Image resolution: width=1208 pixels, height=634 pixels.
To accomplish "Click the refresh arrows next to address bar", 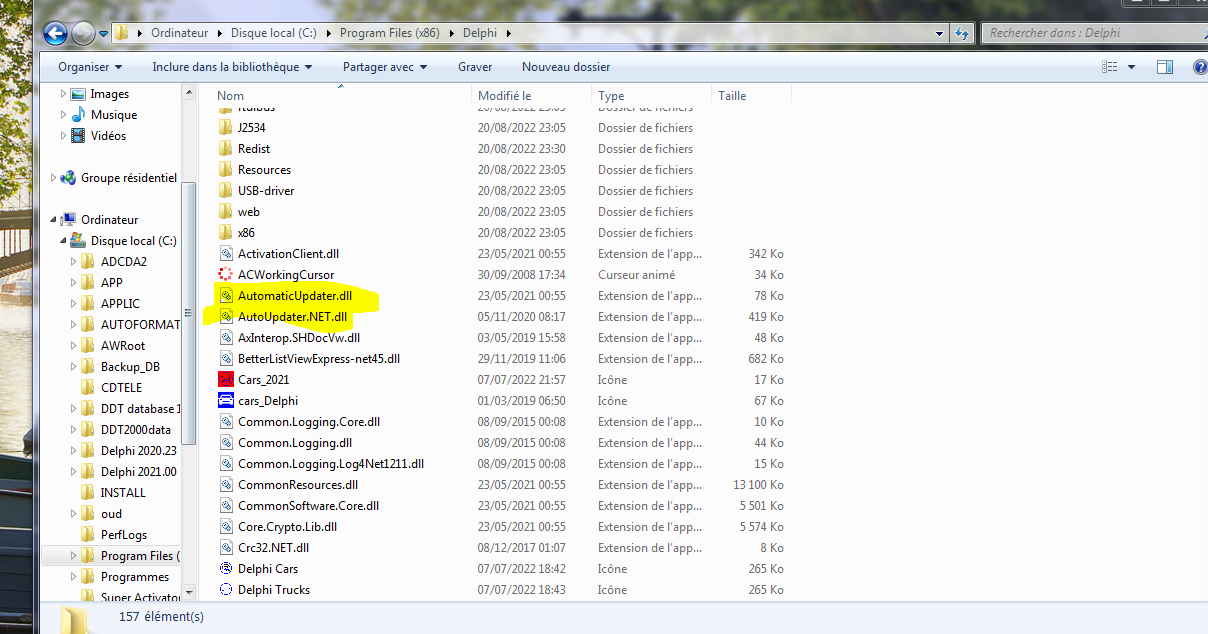I will click(961, 33).
